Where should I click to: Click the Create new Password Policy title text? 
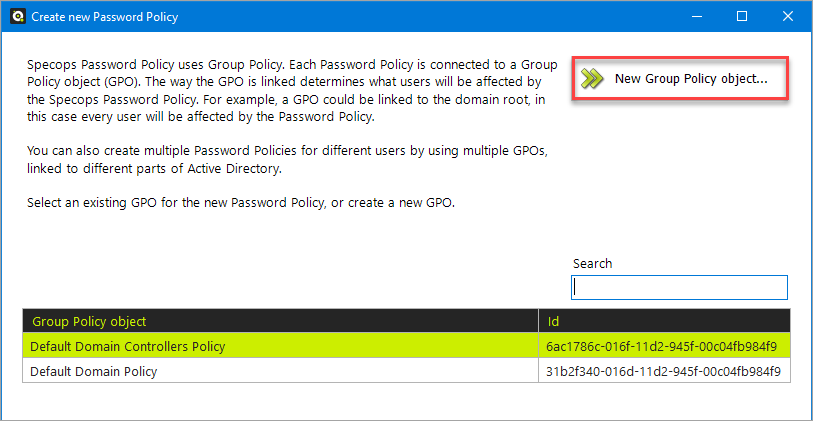pyautogui.click(x=105, y=17)
